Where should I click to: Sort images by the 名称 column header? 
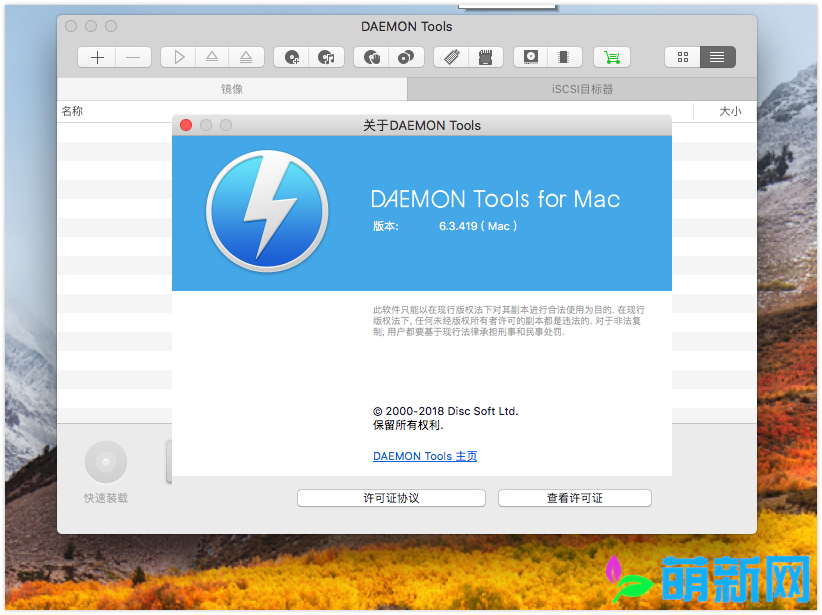[71, 111]
